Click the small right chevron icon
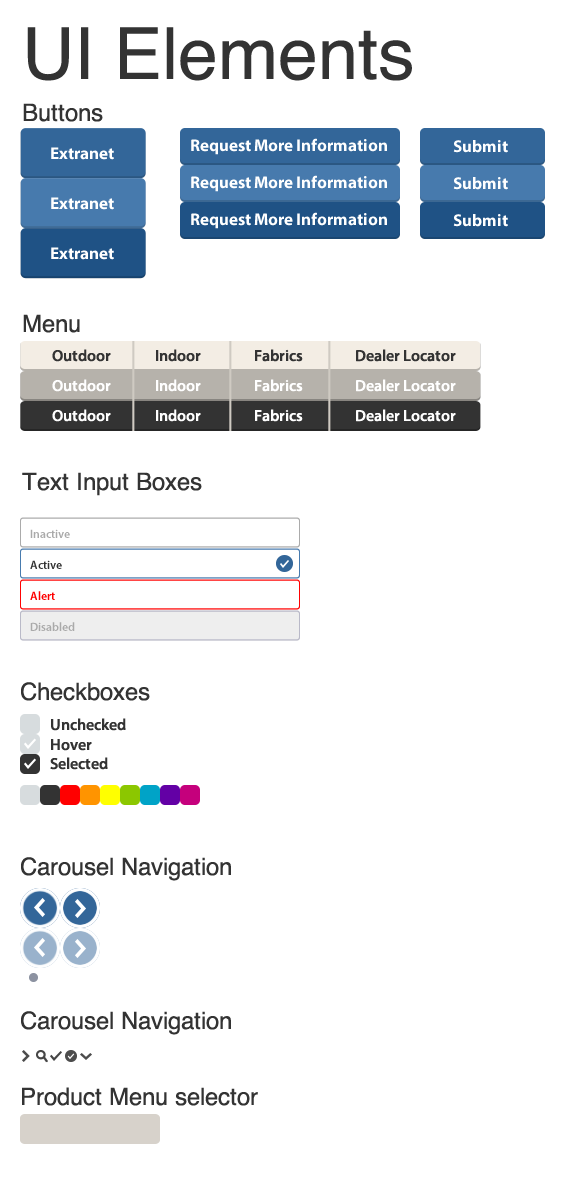The image size is (580, 1181). click(26, 1056)
